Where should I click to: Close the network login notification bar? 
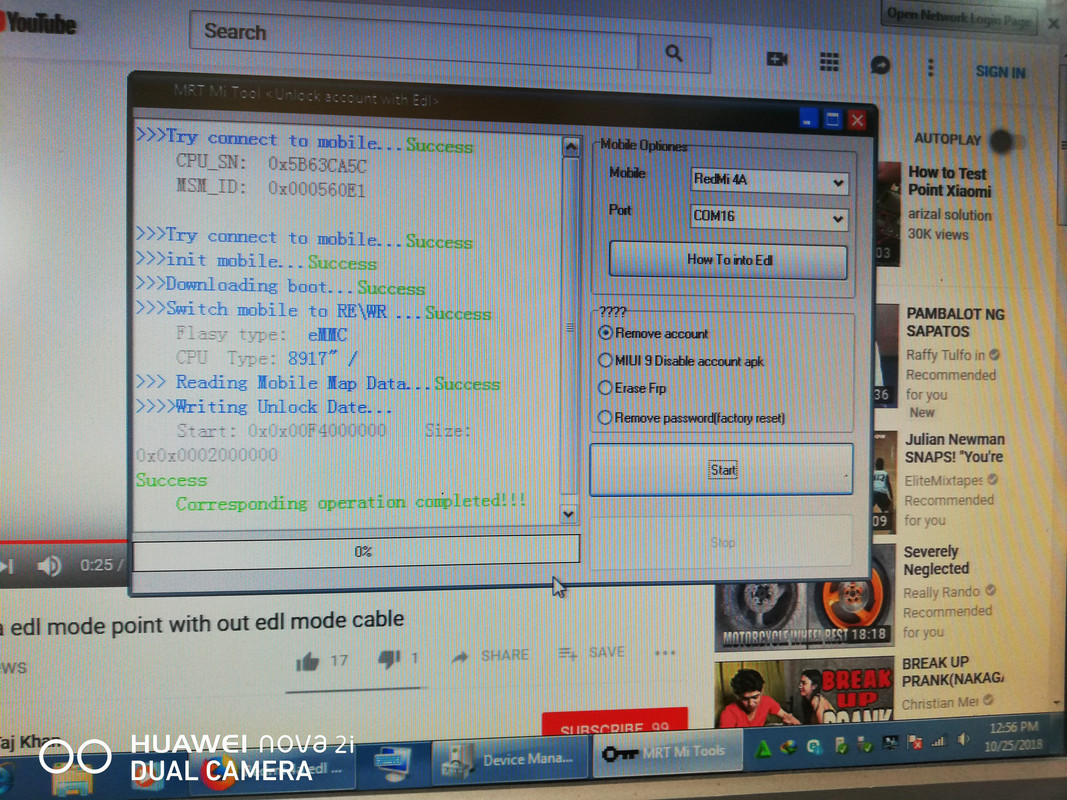tap(1053, 23)
